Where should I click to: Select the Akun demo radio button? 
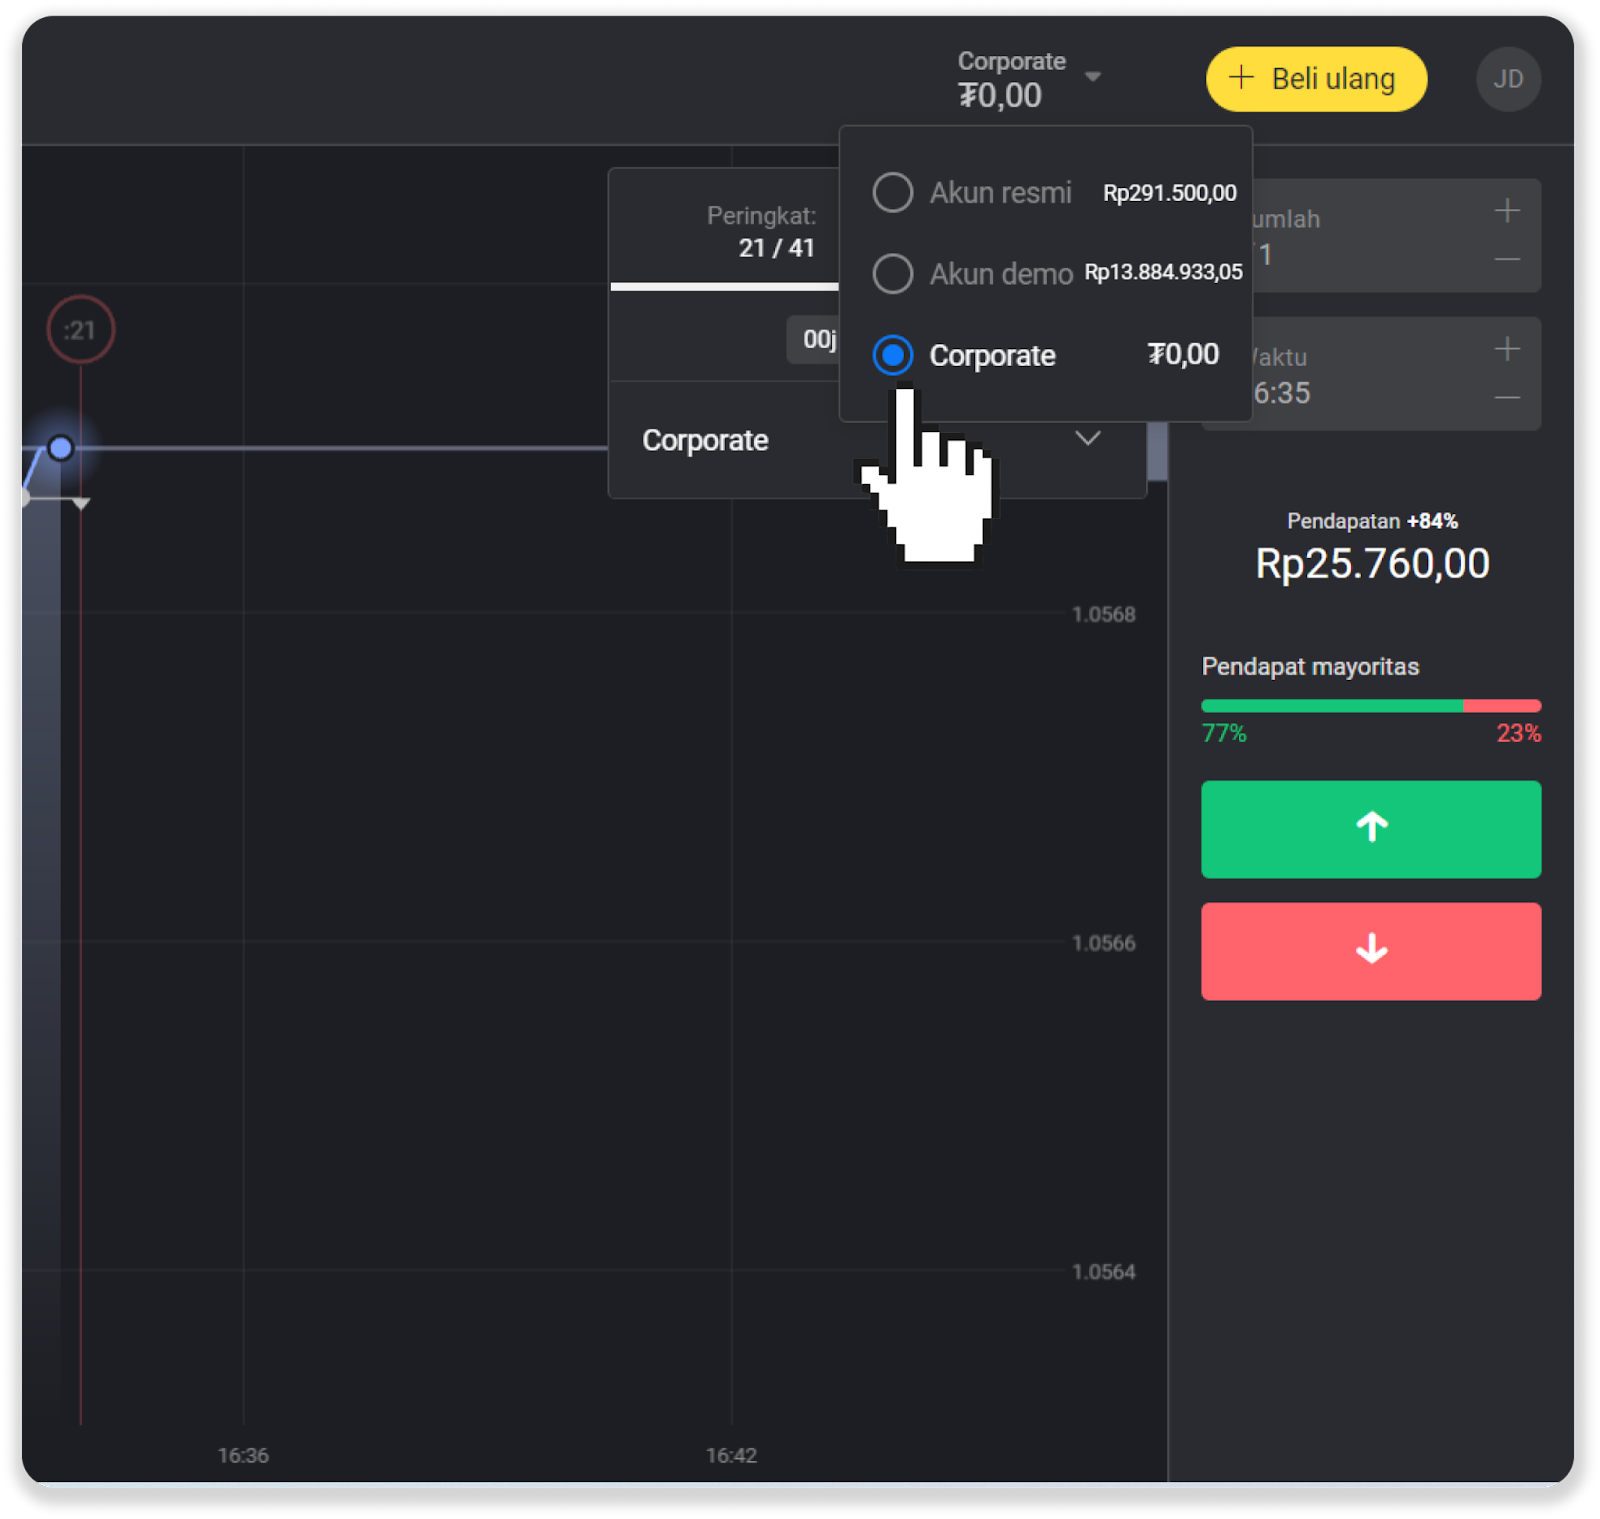[x=892, y=273]
